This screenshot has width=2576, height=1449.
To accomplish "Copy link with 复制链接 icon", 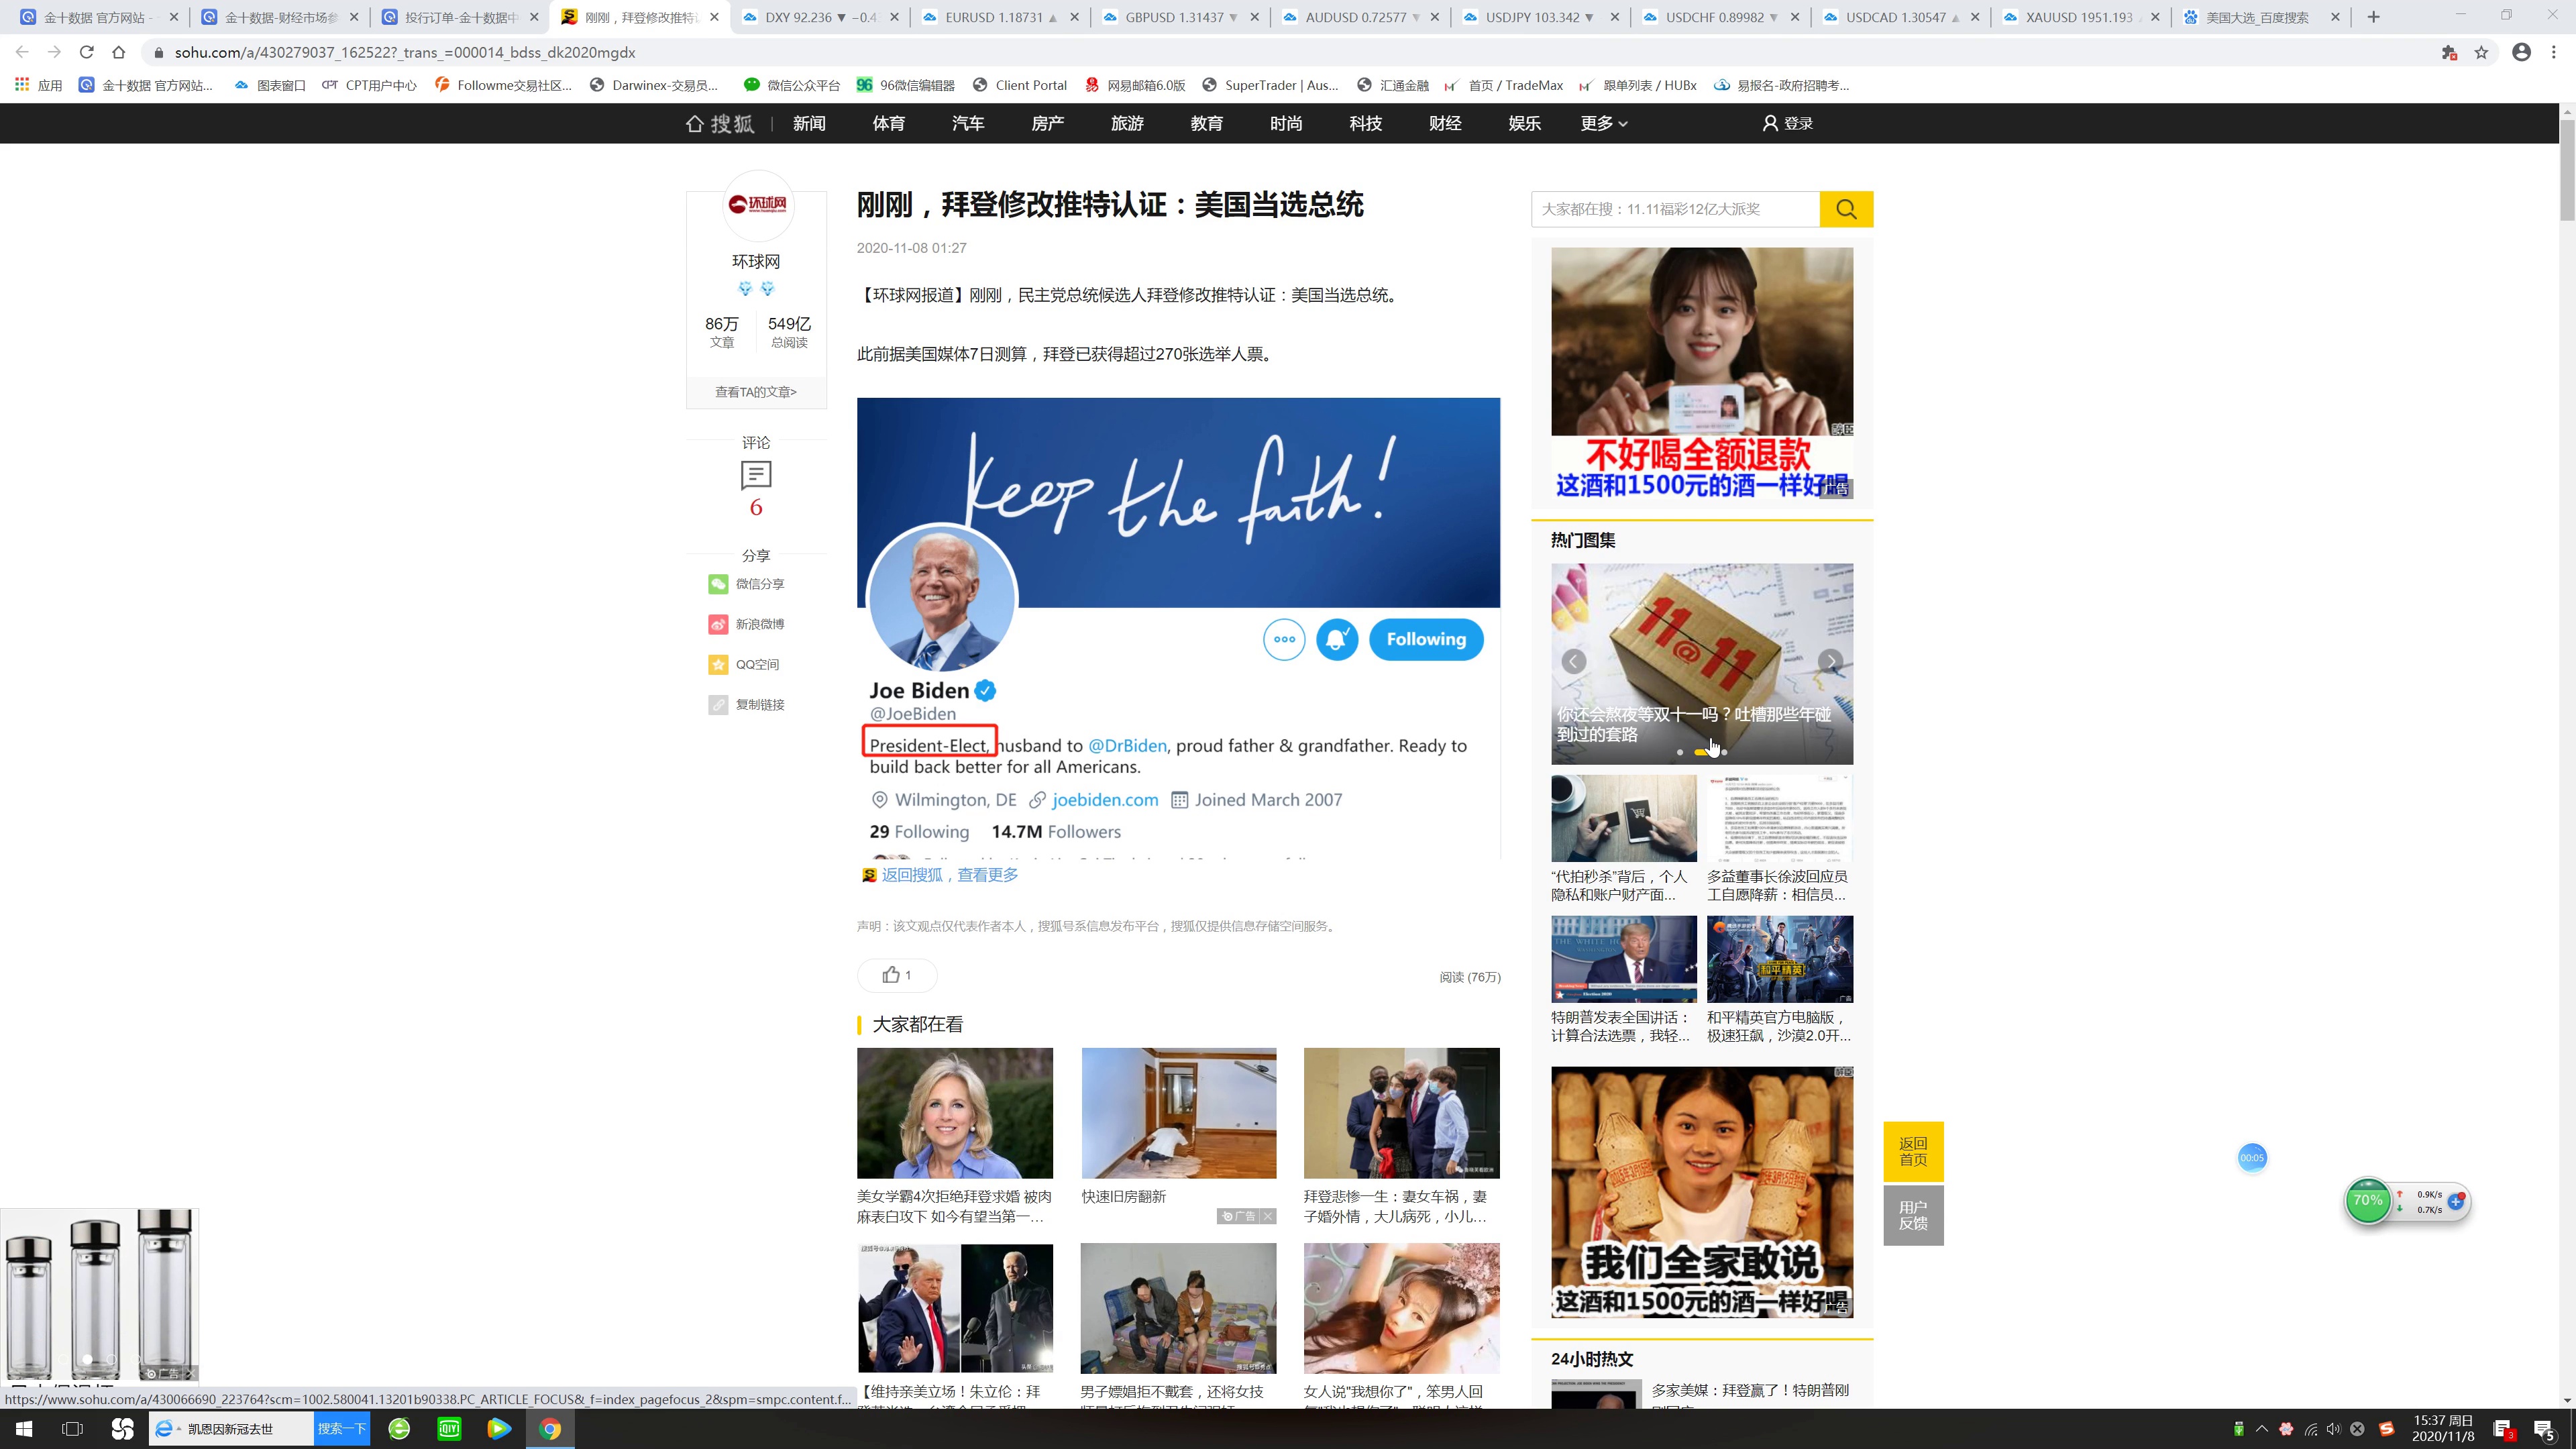I will pos(718,705).
